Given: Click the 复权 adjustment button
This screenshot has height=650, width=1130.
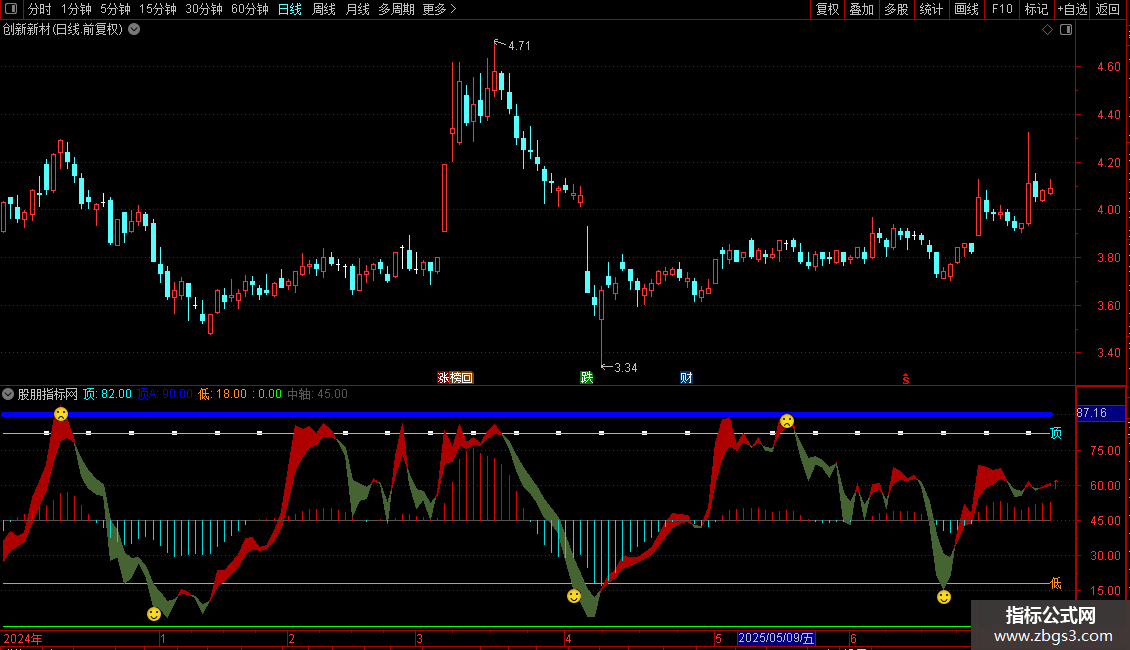Looking at the screenshot, I should [827, 9].
